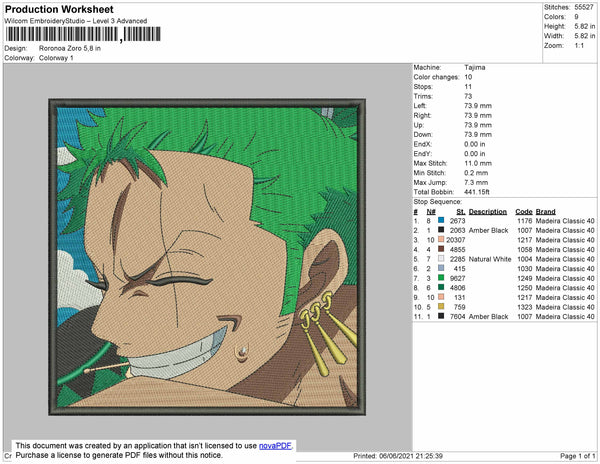Click the barcode under the worksheet title
Viewport: 600px width, 464px height.
click(83, 34)
